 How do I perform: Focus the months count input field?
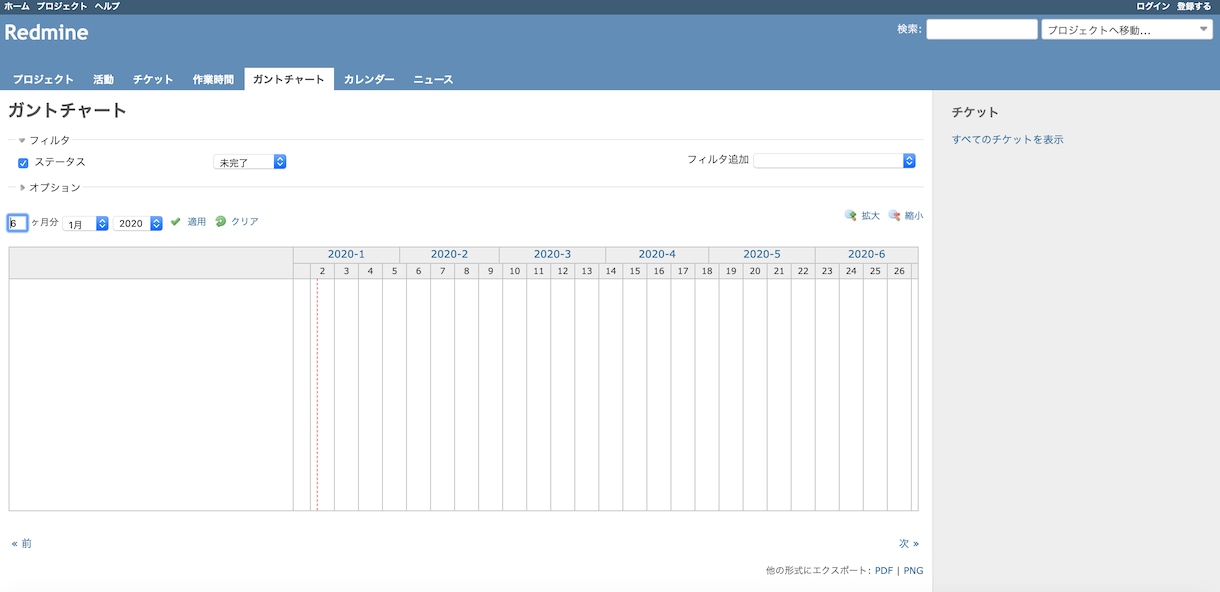18,223
